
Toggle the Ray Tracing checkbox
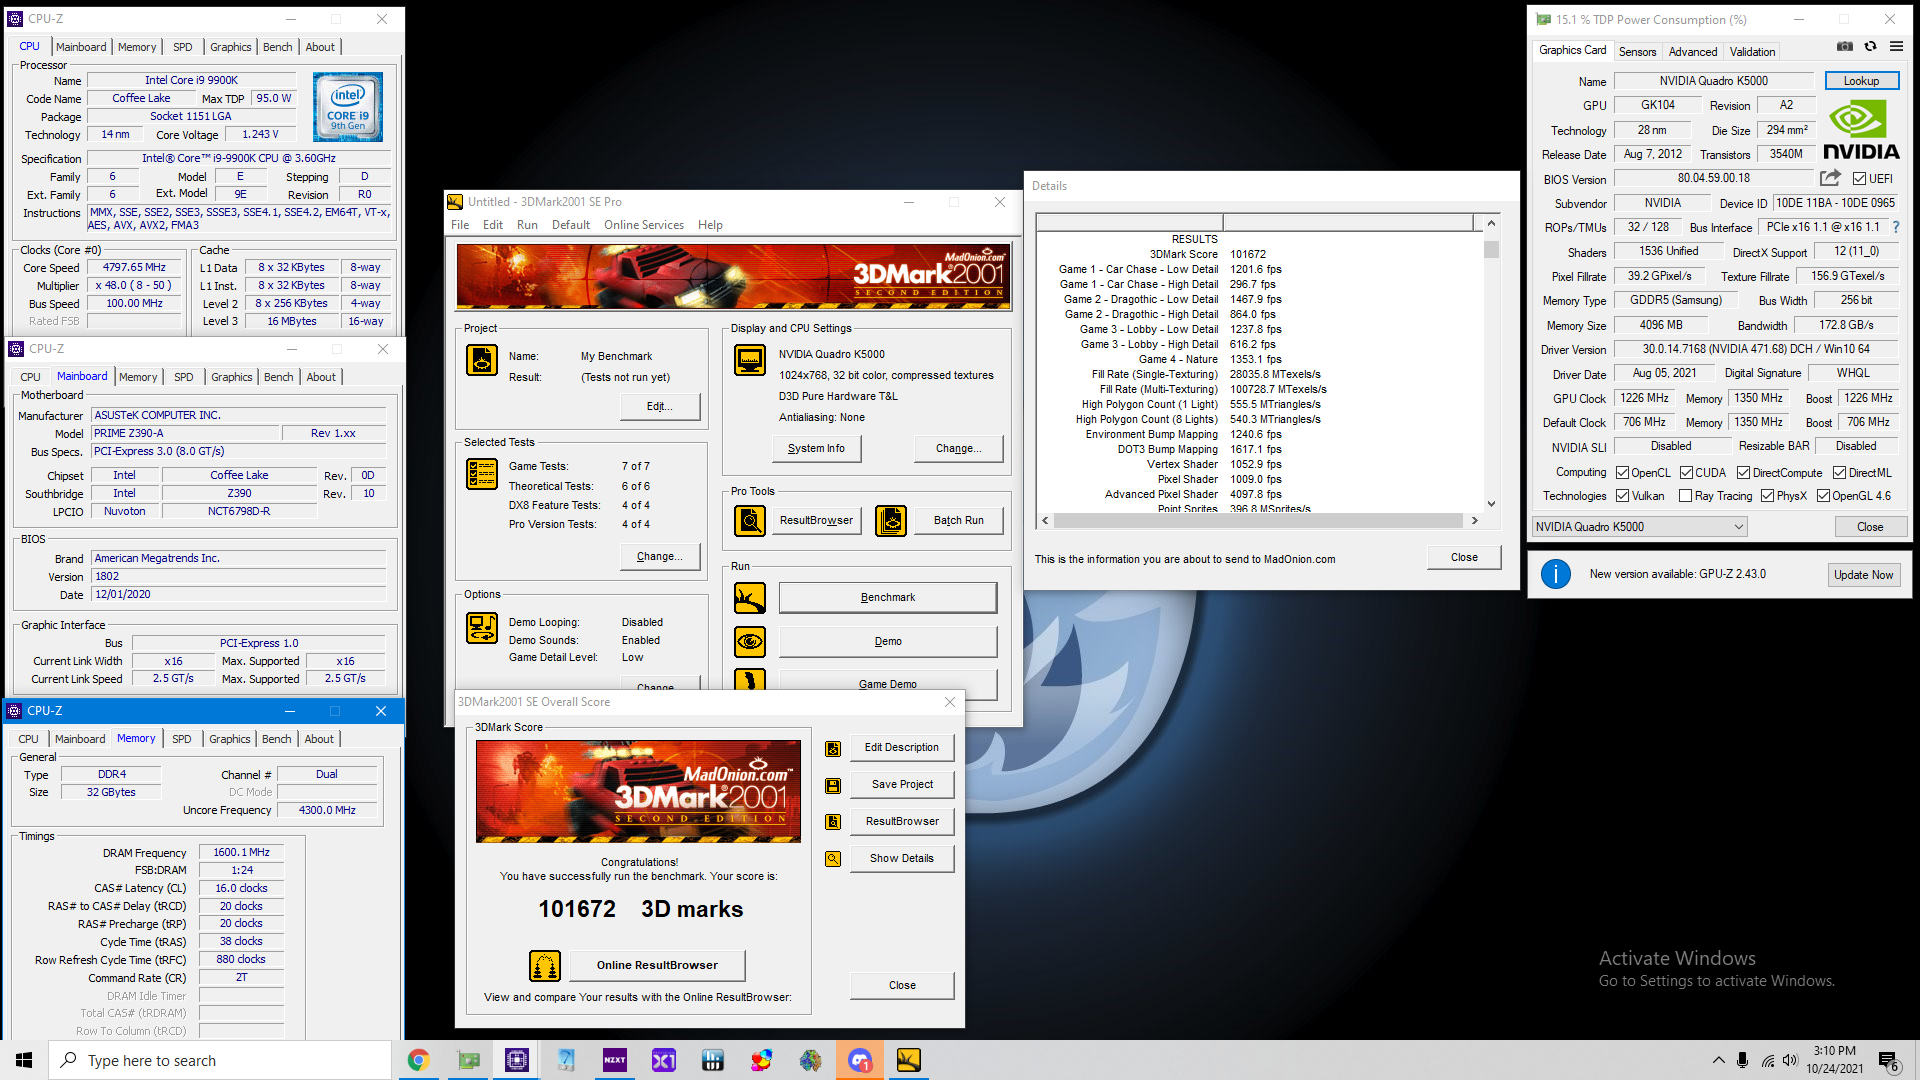click(1685, 496)
